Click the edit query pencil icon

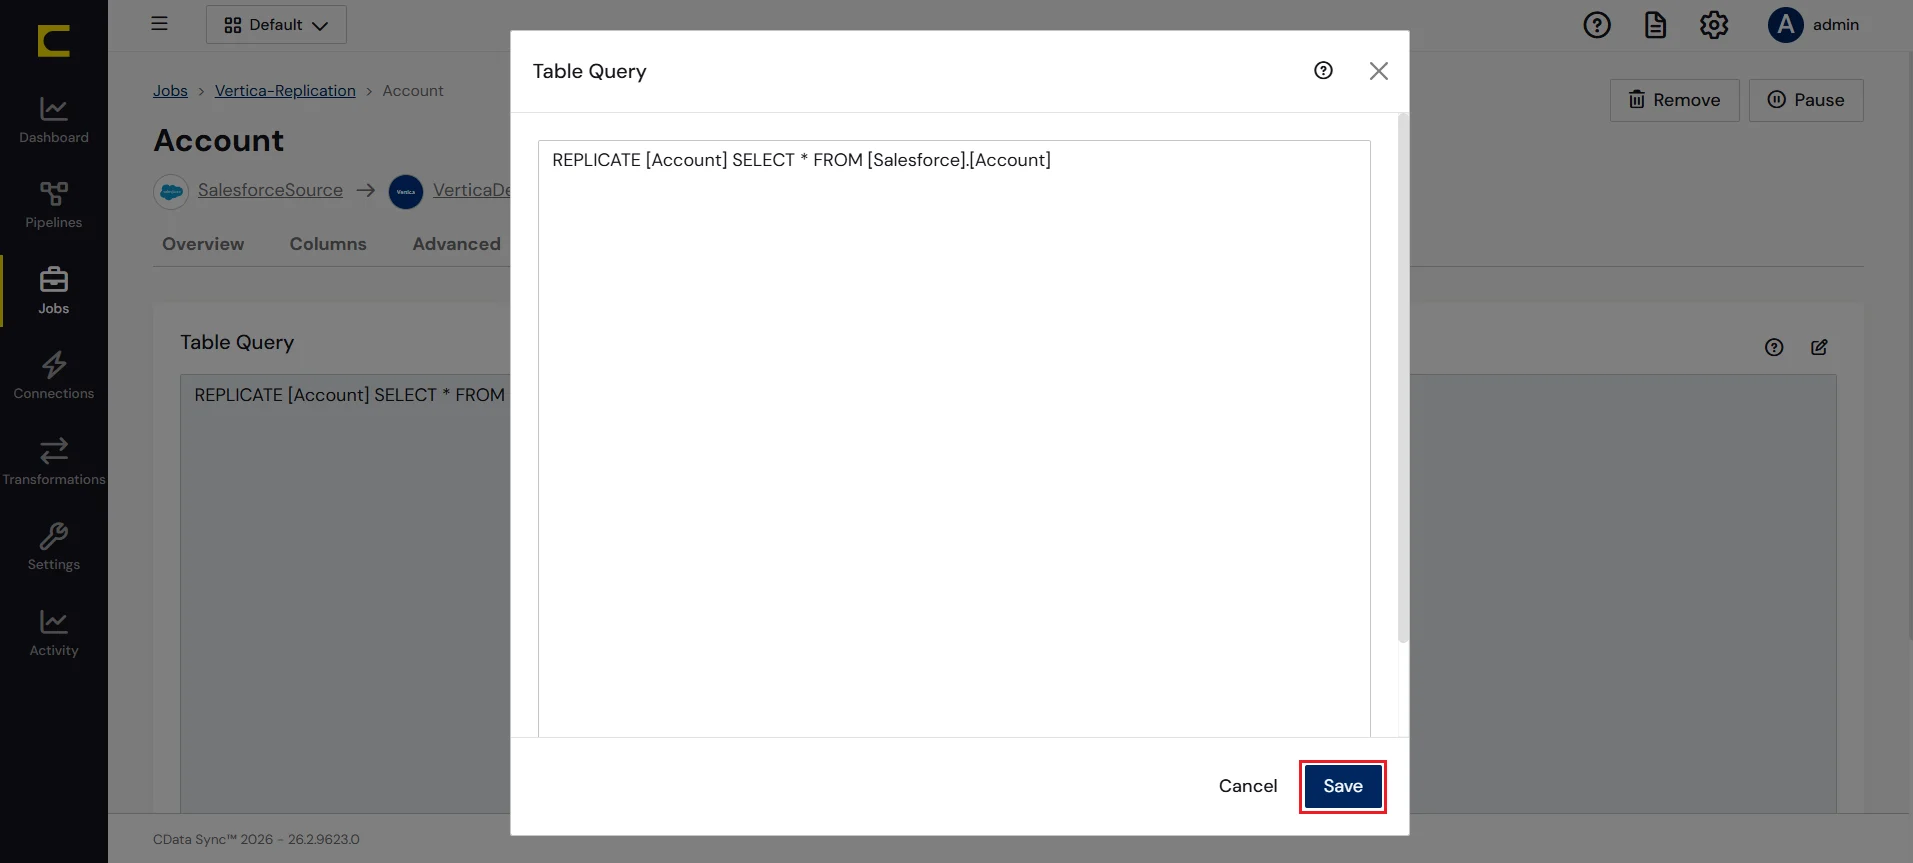click(x=1819, y=347)
